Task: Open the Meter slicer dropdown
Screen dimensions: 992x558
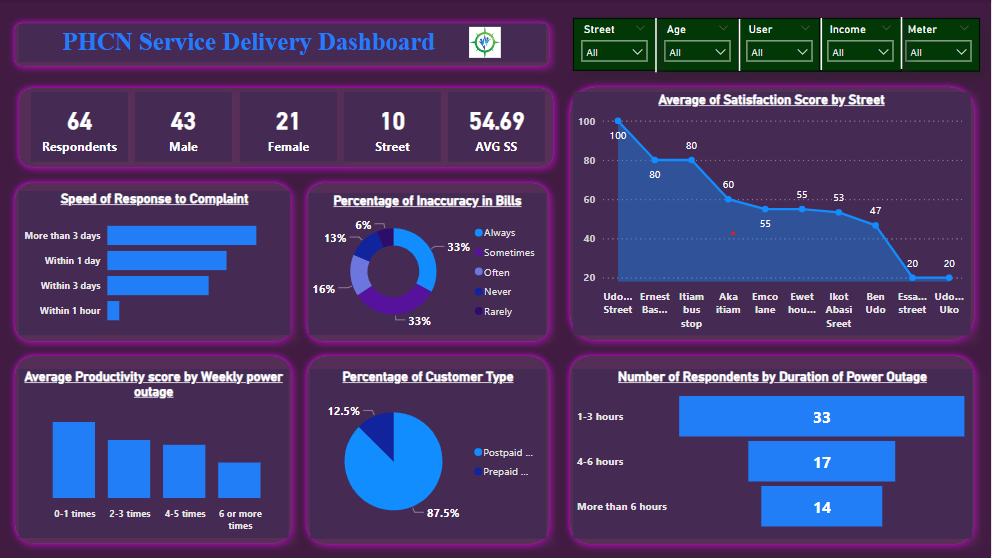Action: click(x=937, y=52)
